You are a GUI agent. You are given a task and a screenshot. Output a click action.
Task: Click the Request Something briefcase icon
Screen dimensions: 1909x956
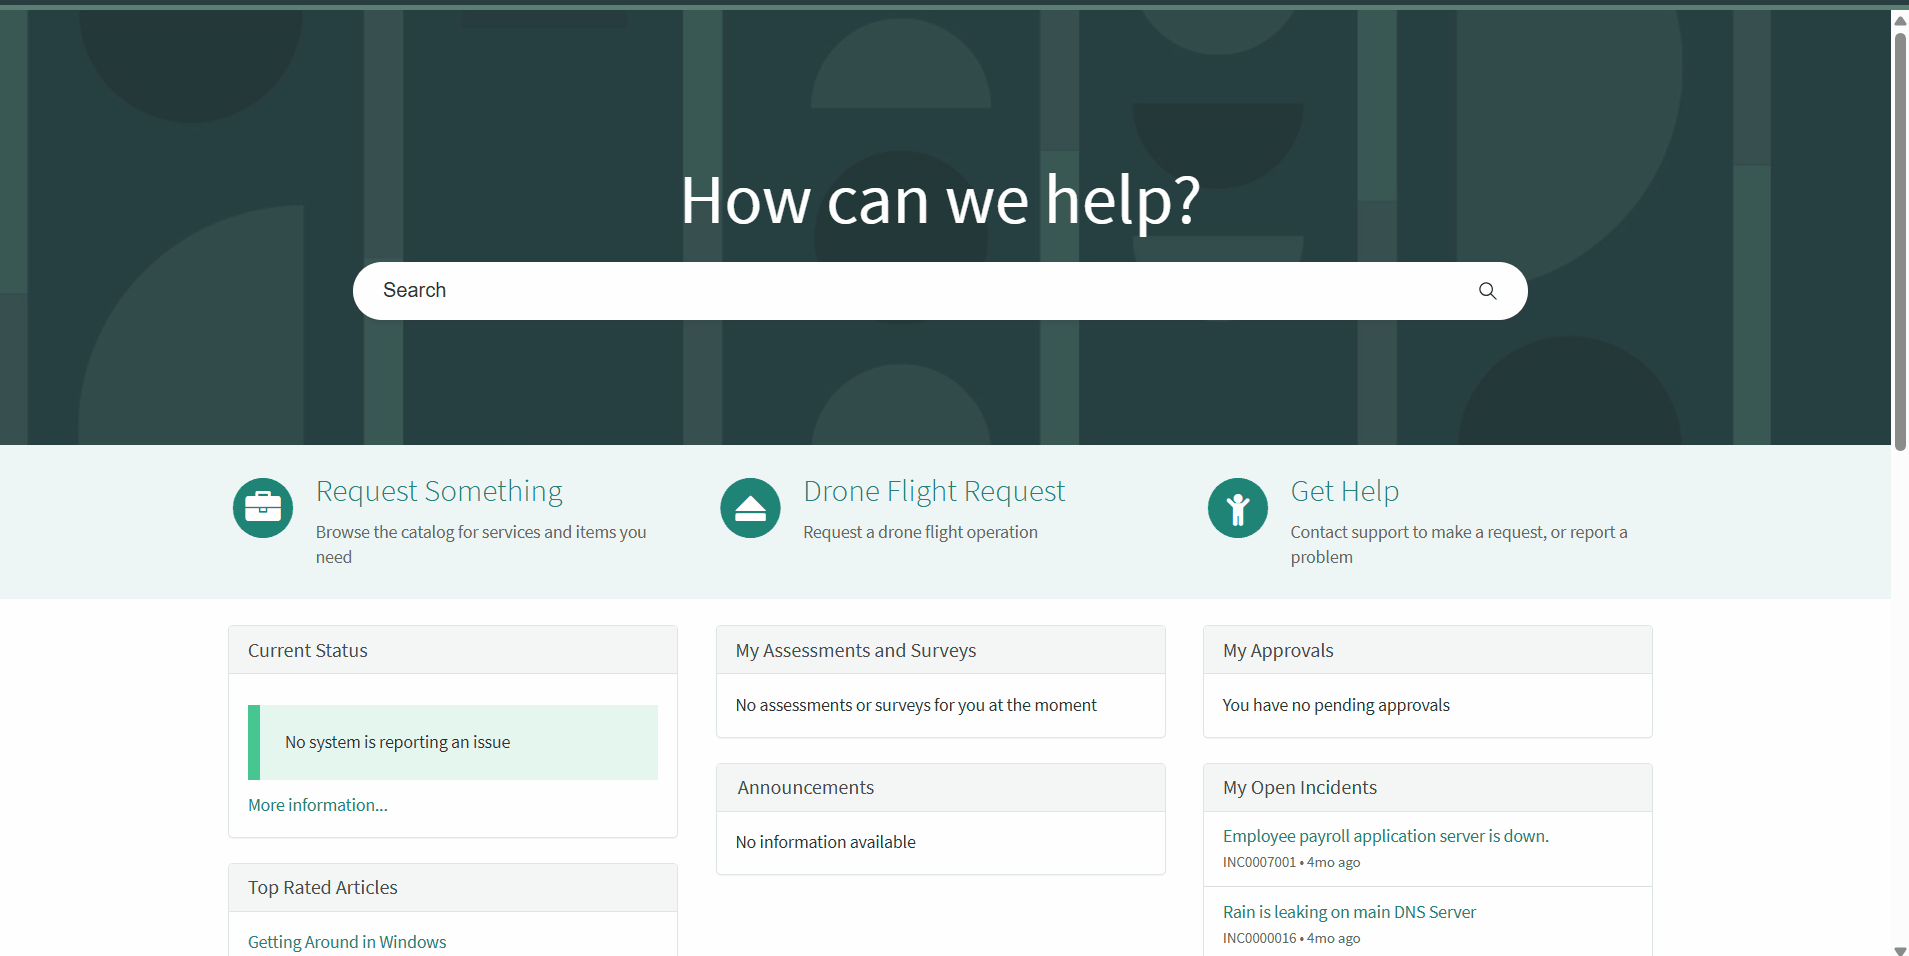point(263,508)
